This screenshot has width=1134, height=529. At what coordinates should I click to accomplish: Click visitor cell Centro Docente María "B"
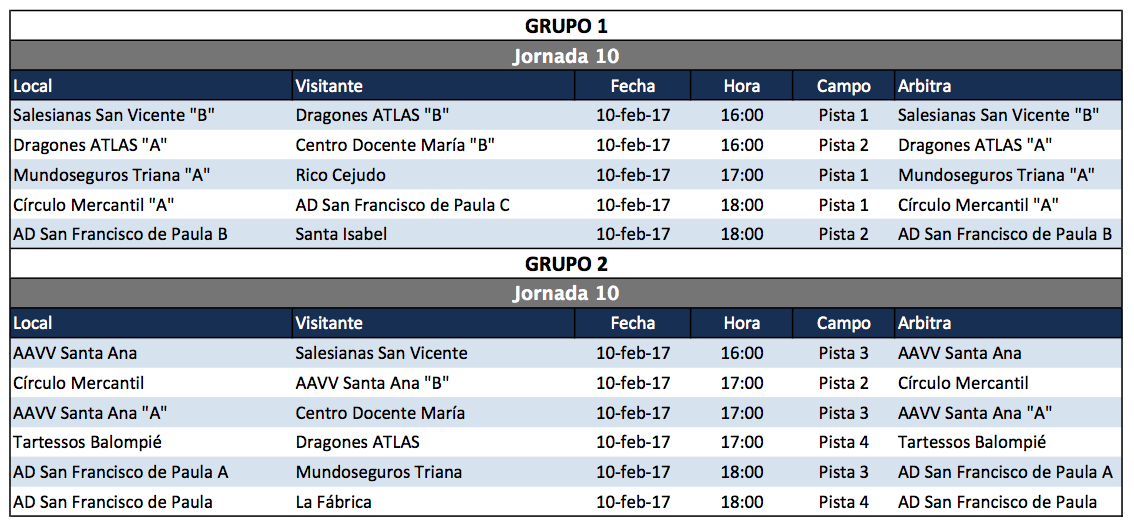coord(395,145)
